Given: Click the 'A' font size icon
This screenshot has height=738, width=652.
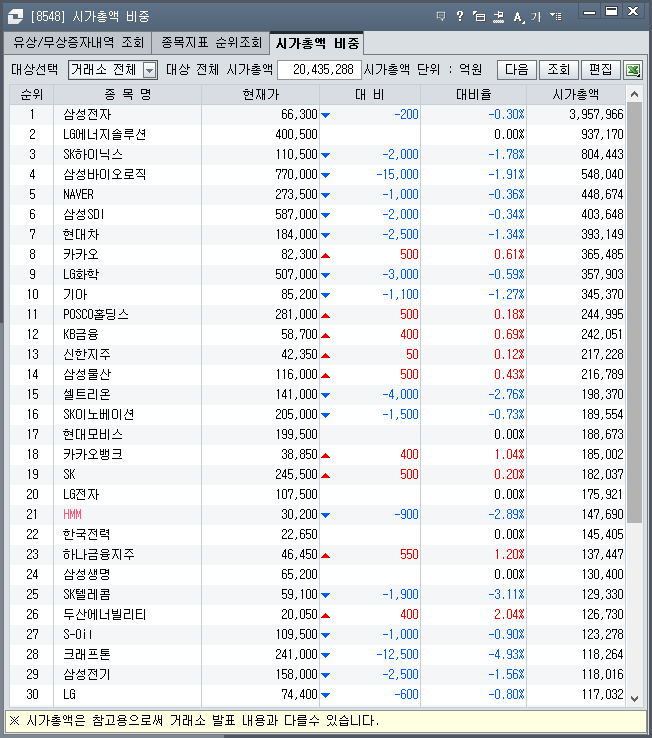Looking at the screenshot, I should click(518, 17).
